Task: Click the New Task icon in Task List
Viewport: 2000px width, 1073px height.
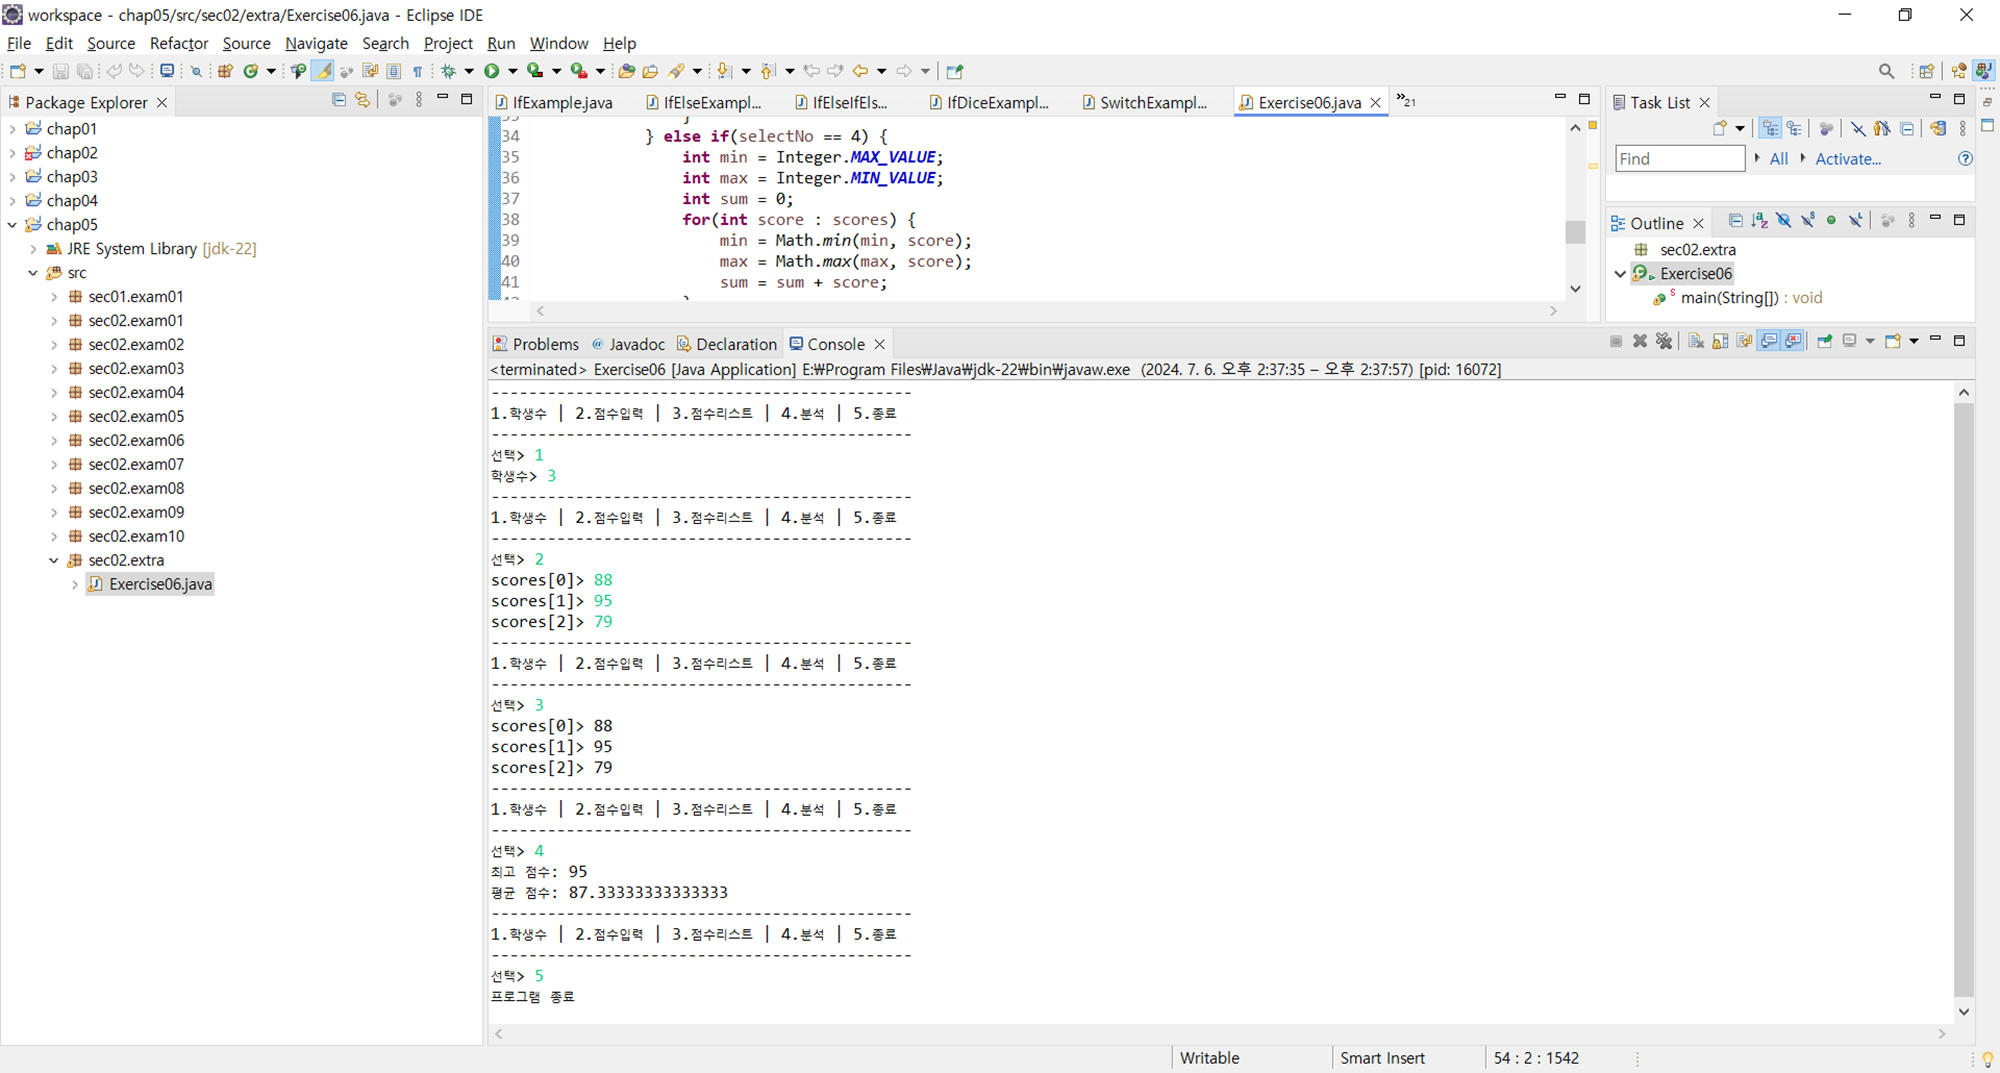Action: click(1720, 128)
